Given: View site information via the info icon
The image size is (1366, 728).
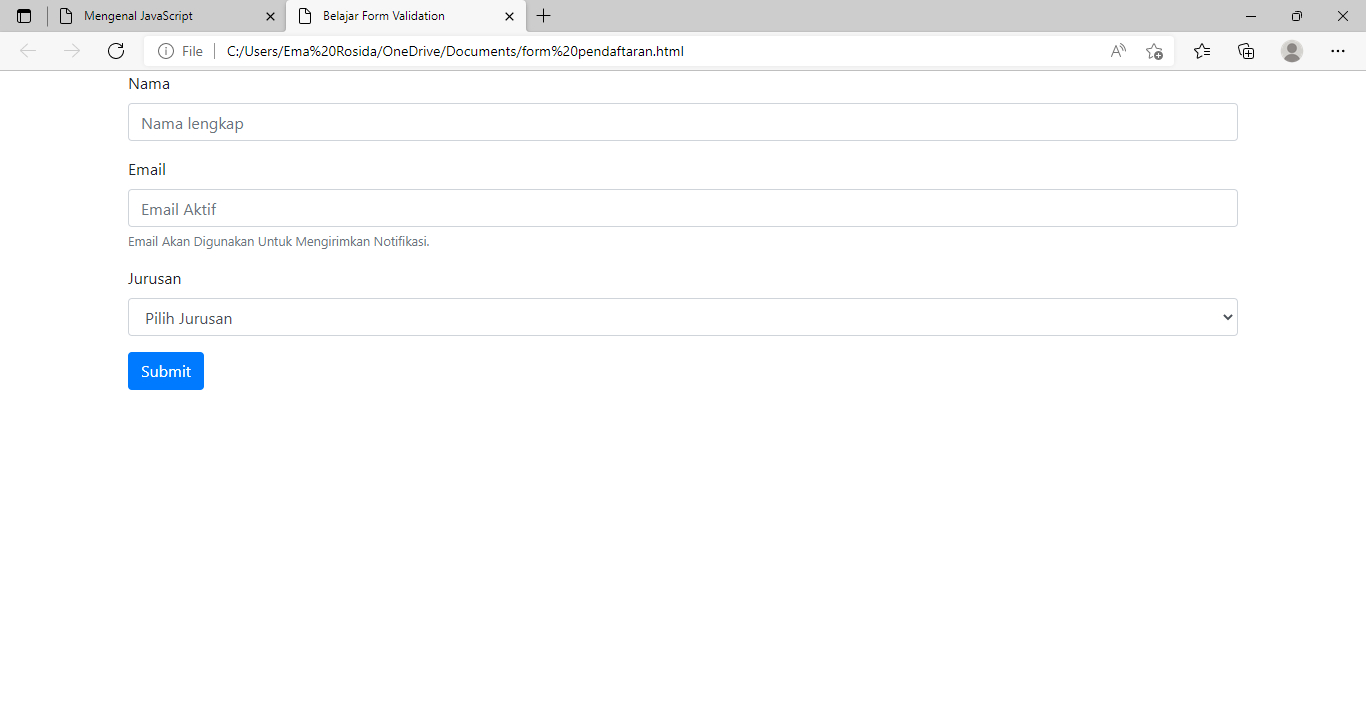Looking at the screenshot, I should [x=166, y=51].
